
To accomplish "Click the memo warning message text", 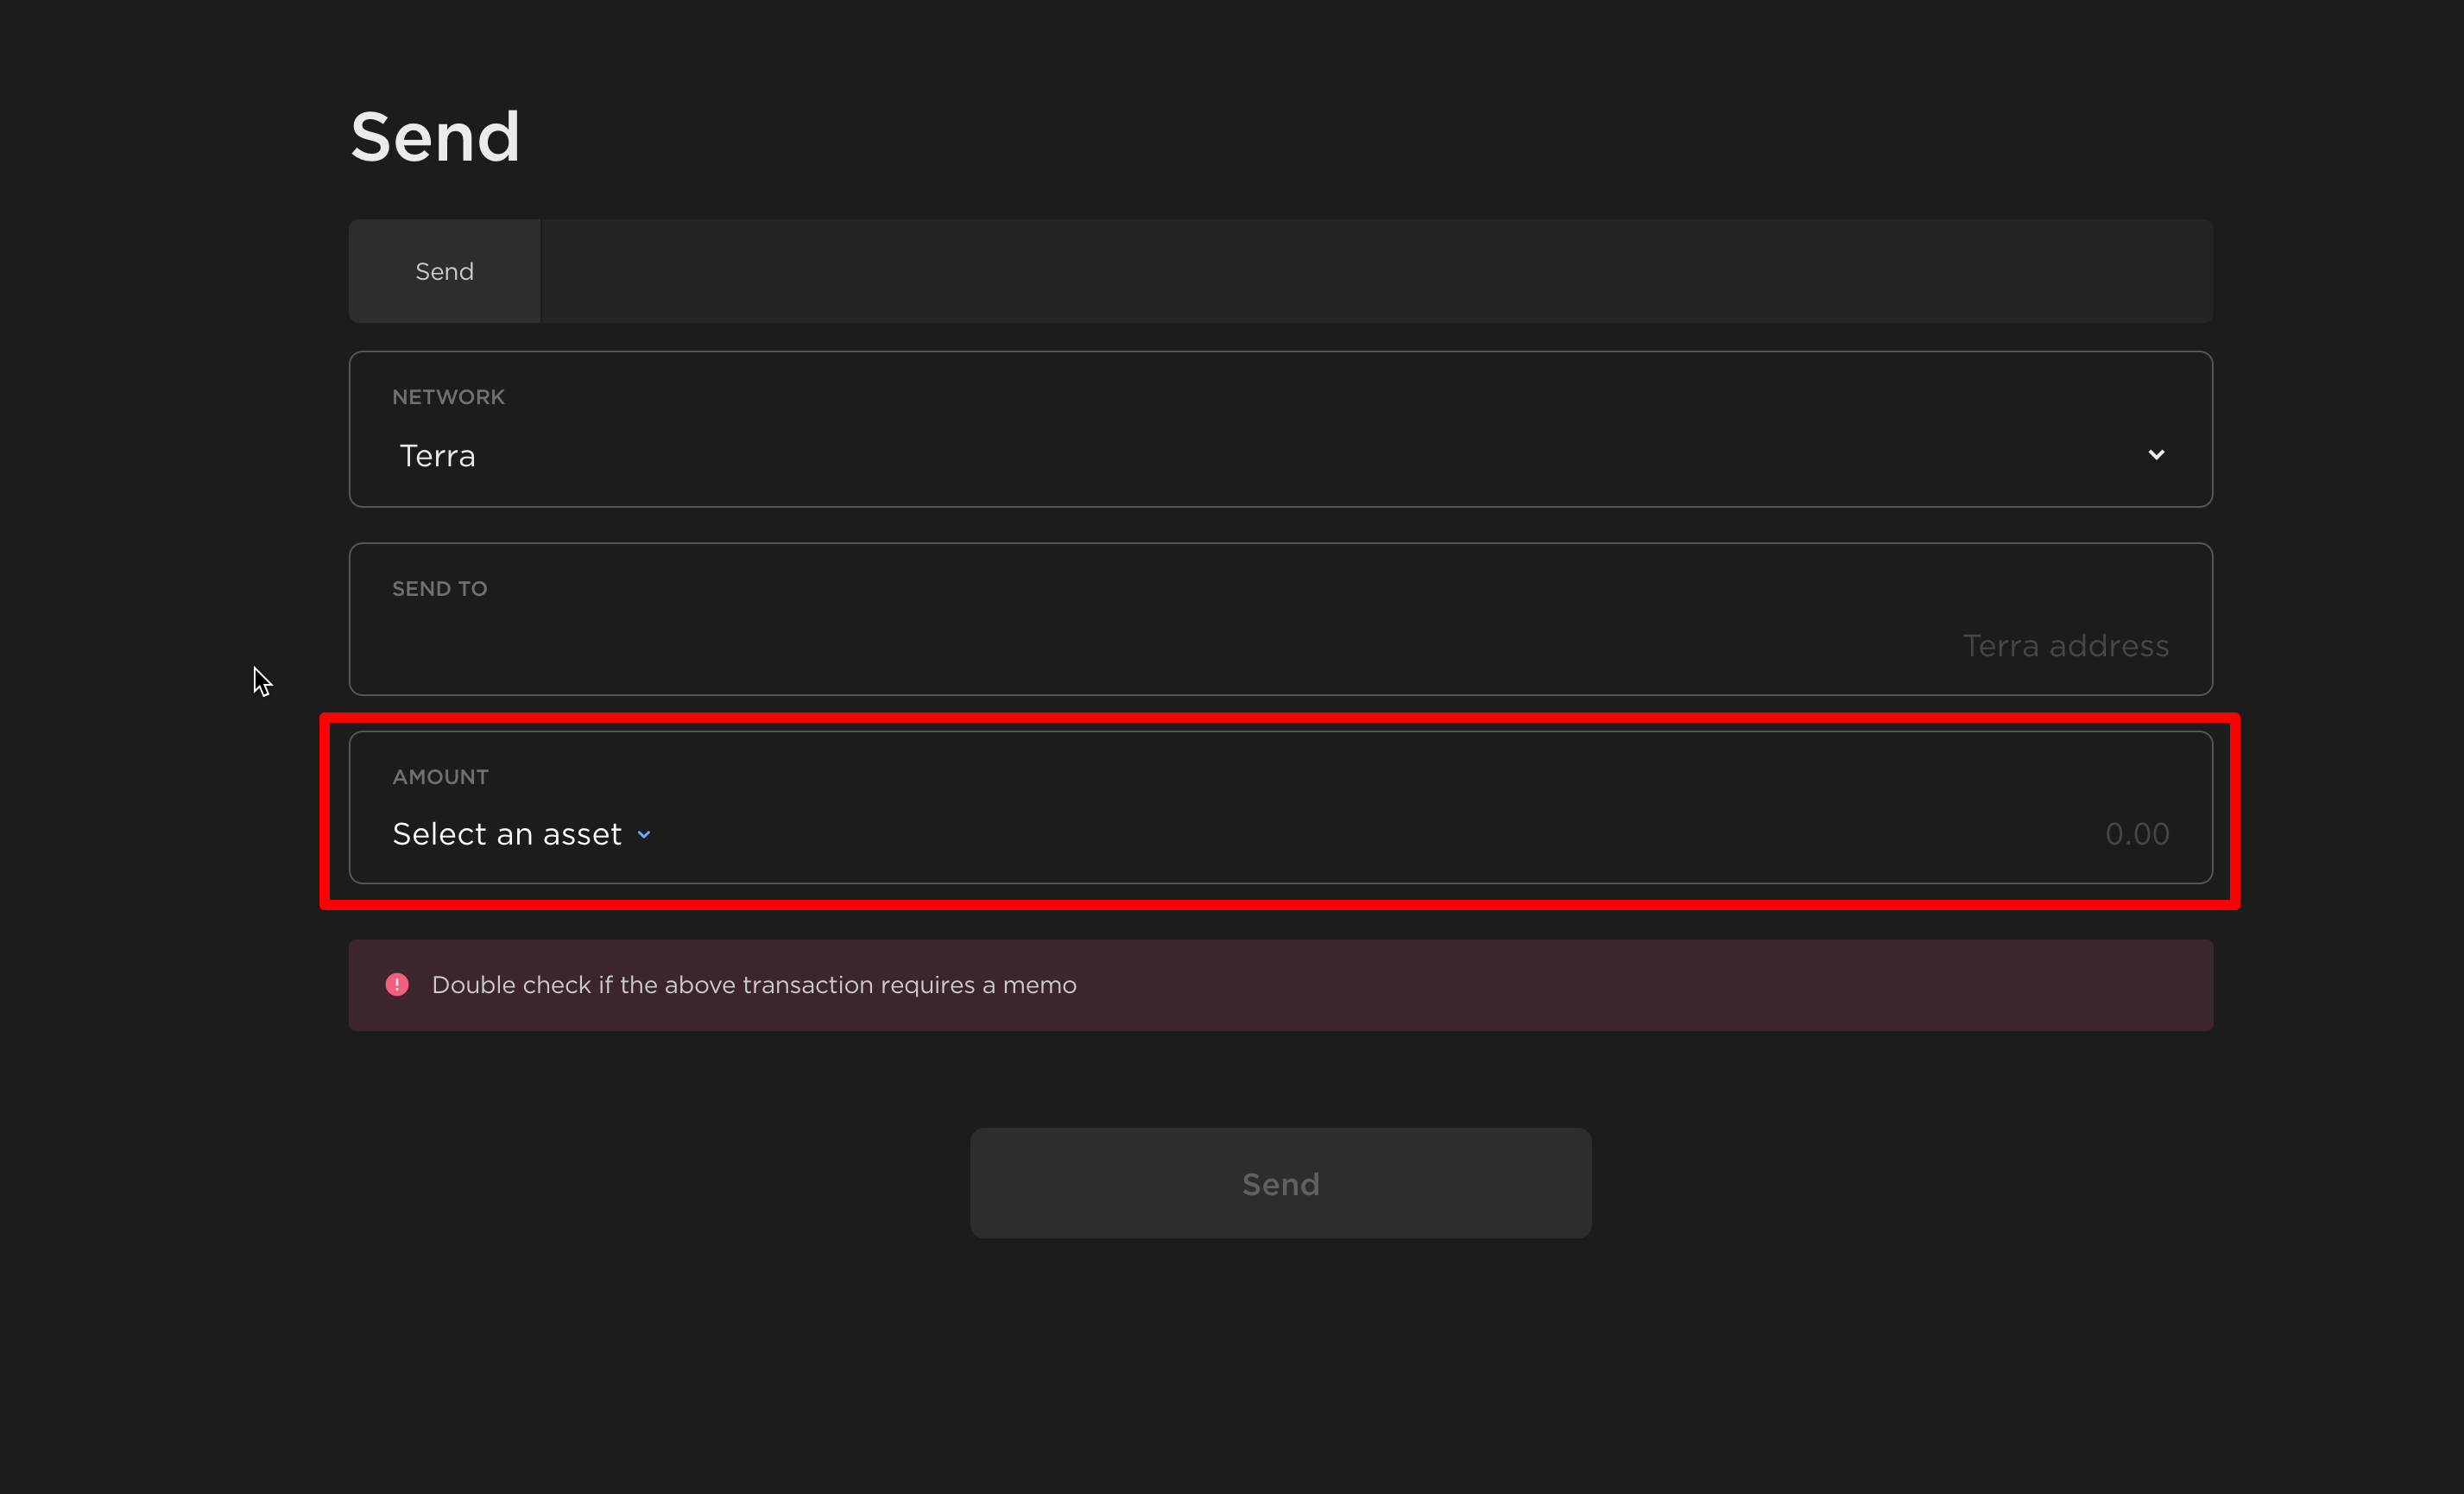I will pyautogui.click(x=754, y=985).
